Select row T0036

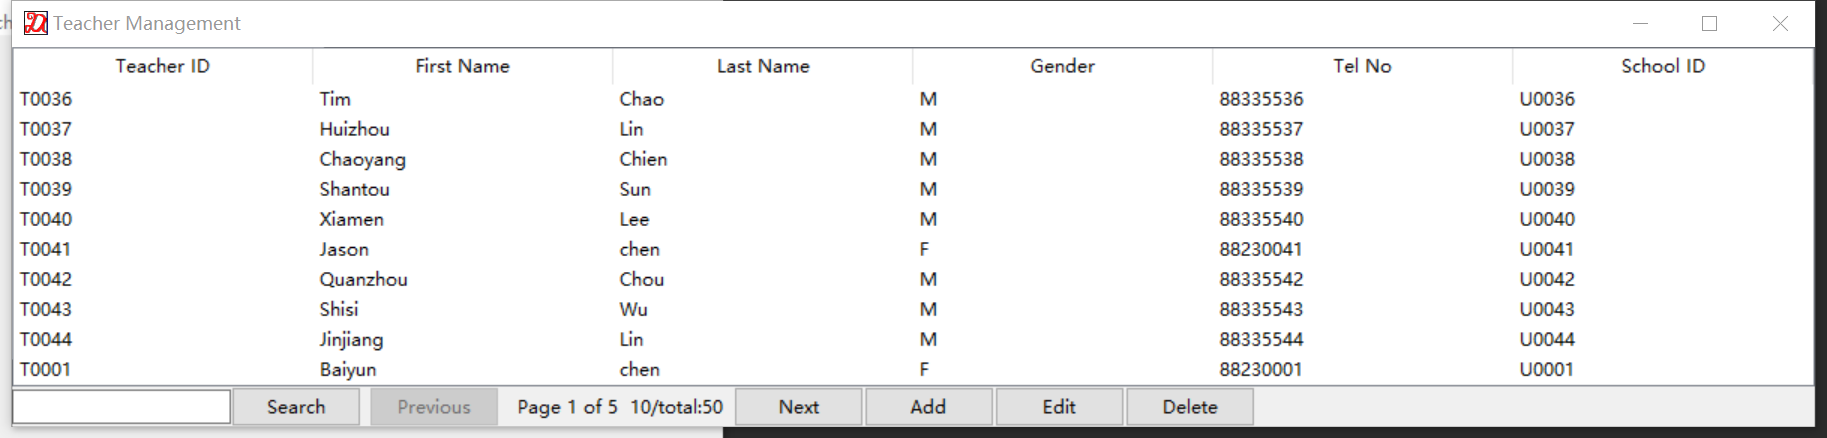913,99
